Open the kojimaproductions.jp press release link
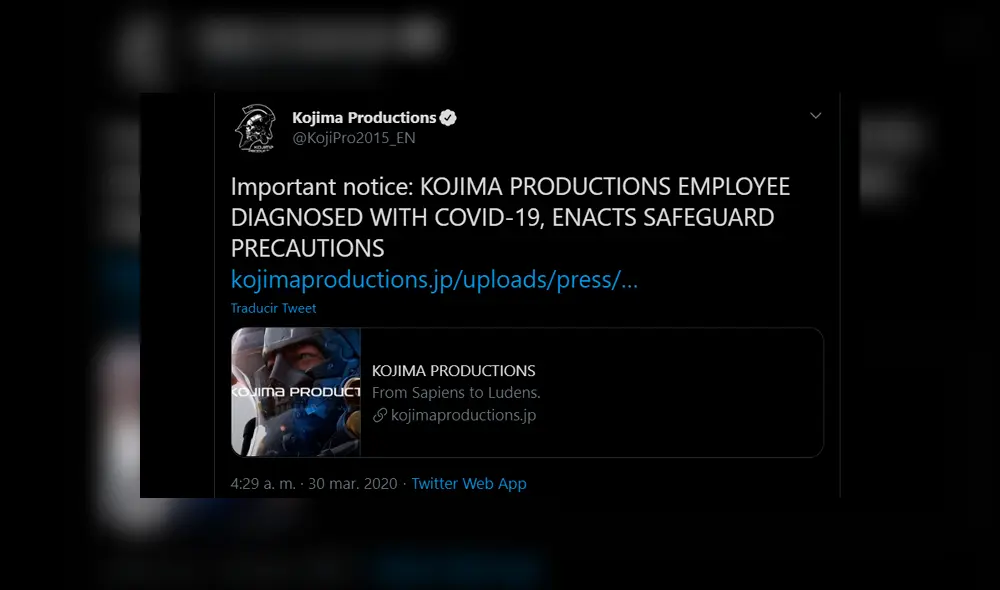The height and width of the screenshot is (590, 1000). point(434,280)
